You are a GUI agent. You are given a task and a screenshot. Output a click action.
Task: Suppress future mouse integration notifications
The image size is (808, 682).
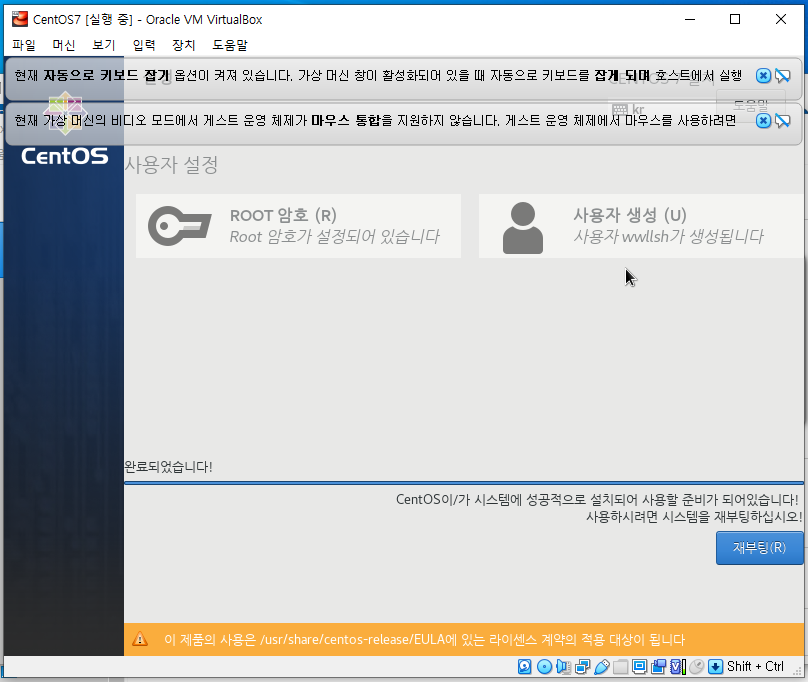(x=783, y=121)
